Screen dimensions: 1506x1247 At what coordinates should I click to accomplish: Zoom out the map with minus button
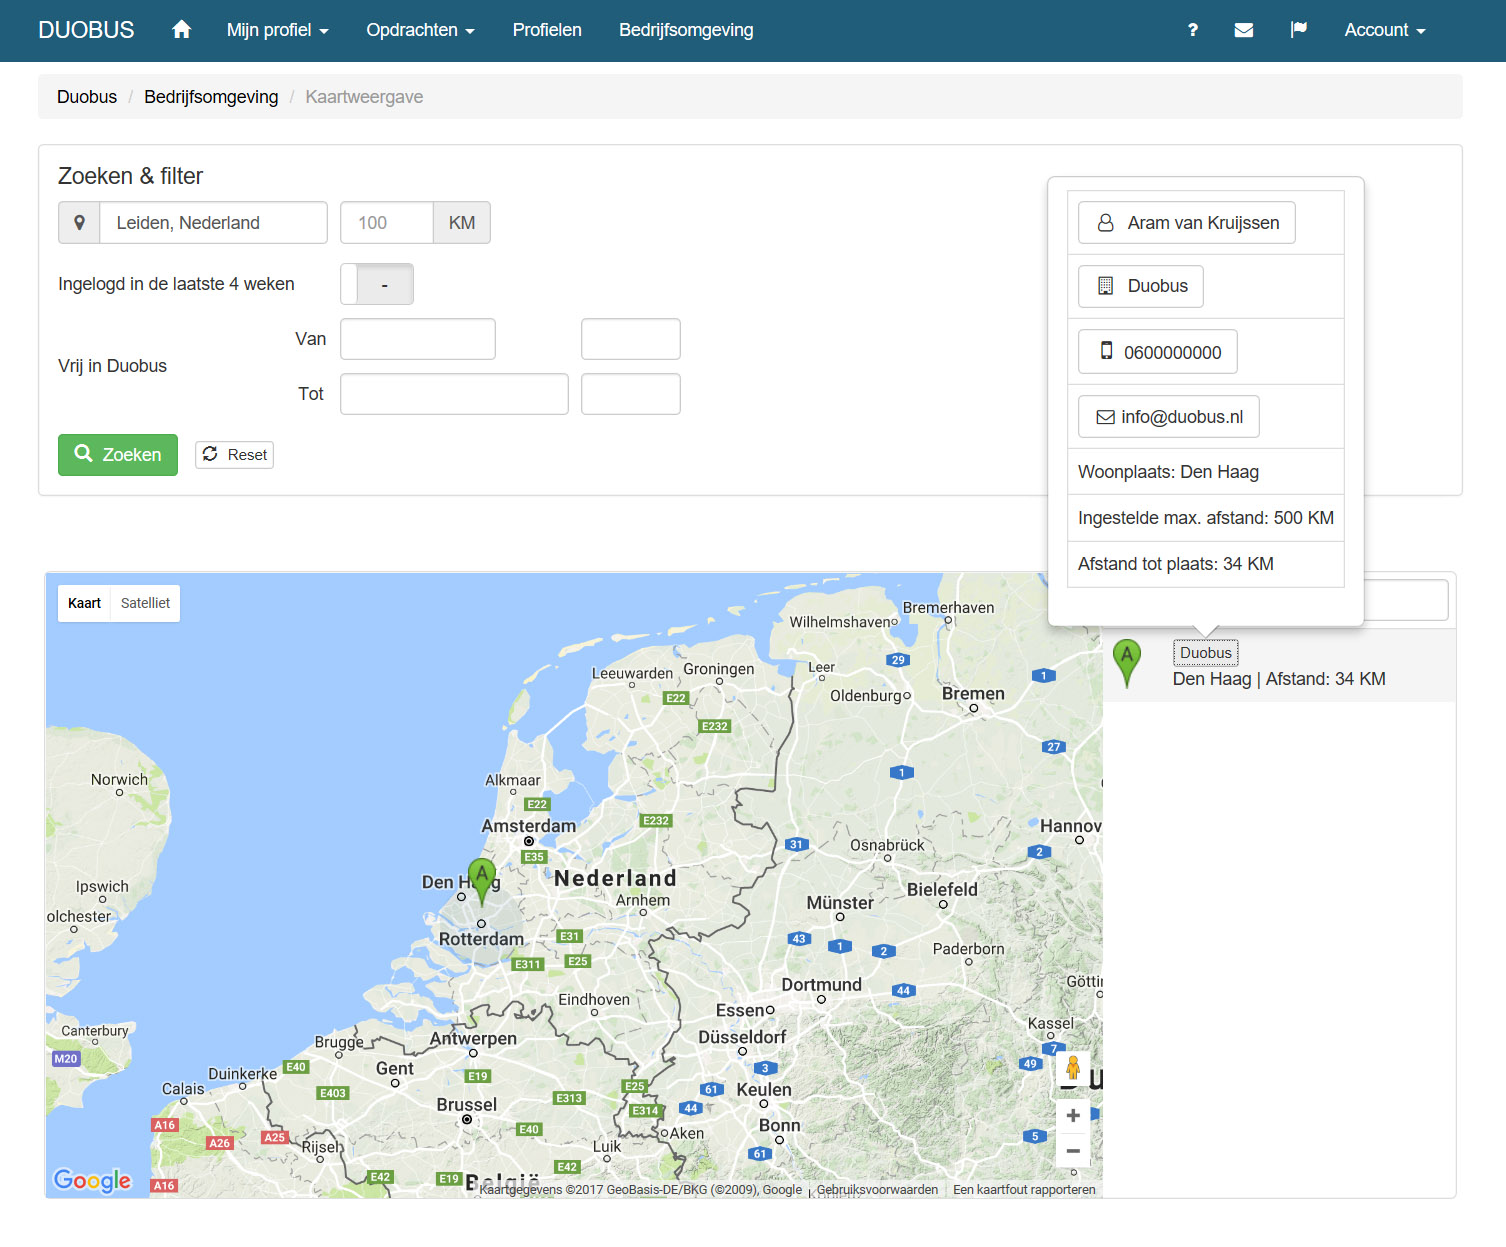pyautogui.click(x=1073, y=1151)
